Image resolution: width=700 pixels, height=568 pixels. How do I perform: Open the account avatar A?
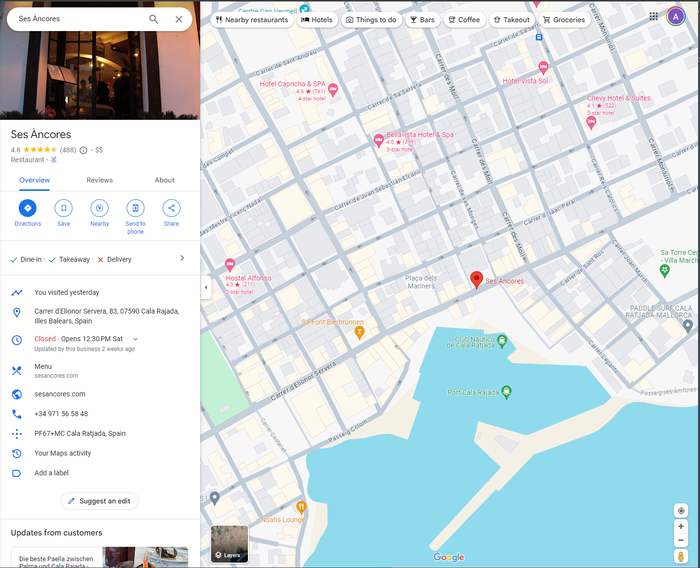(x=675, y=17)
